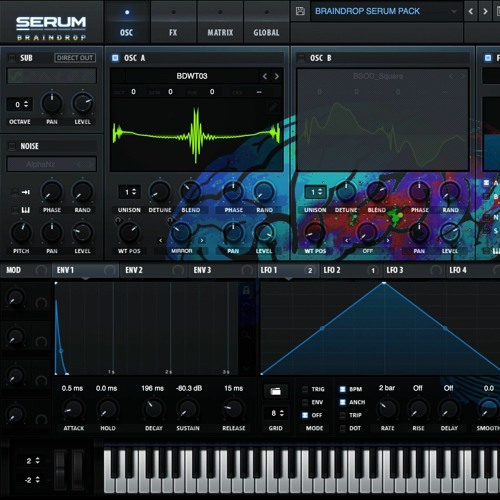Viewport: 500px width, 500px height.
Task: Click the save preset floppy icon
Action: pyautogui.click(x=300, y=11)
